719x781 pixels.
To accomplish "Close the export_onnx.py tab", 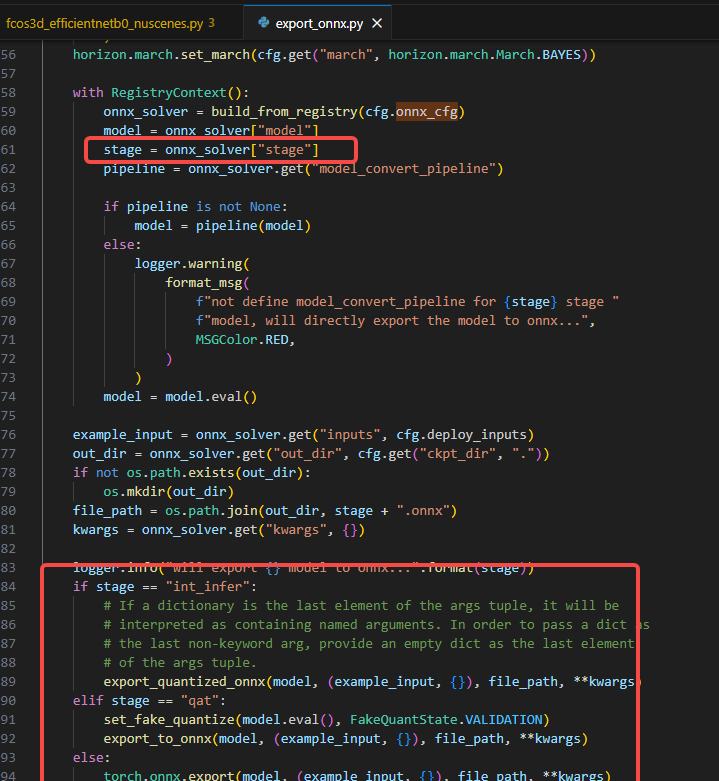I will click(376, 22).
